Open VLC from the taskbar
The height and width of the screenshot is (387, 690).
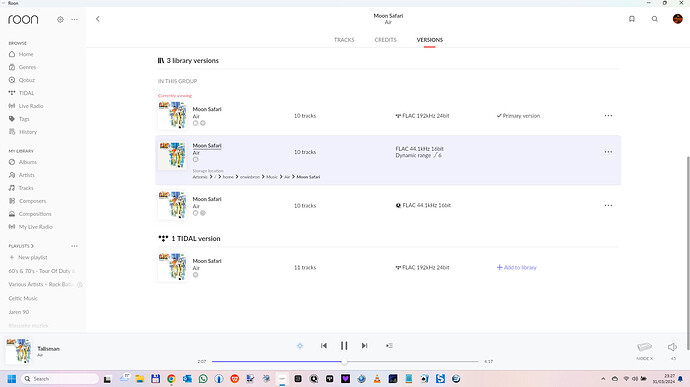pos(377,379)
